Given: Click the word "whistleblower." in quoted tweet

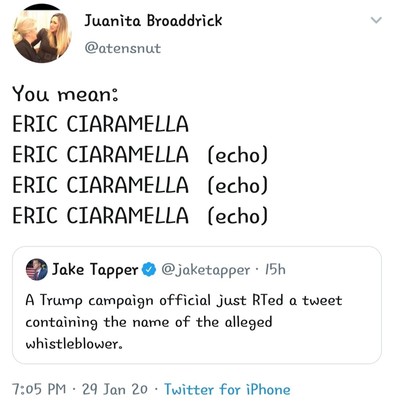Looking at the screenshot, I should (74, 344).
